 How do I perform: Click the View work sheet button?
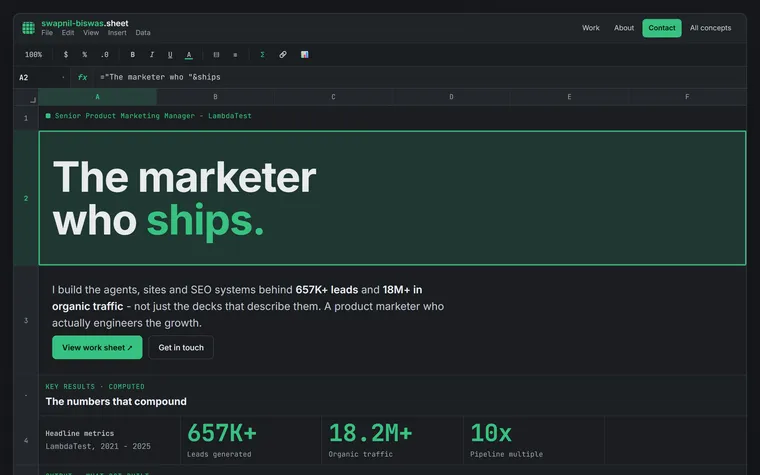[97, 348]
